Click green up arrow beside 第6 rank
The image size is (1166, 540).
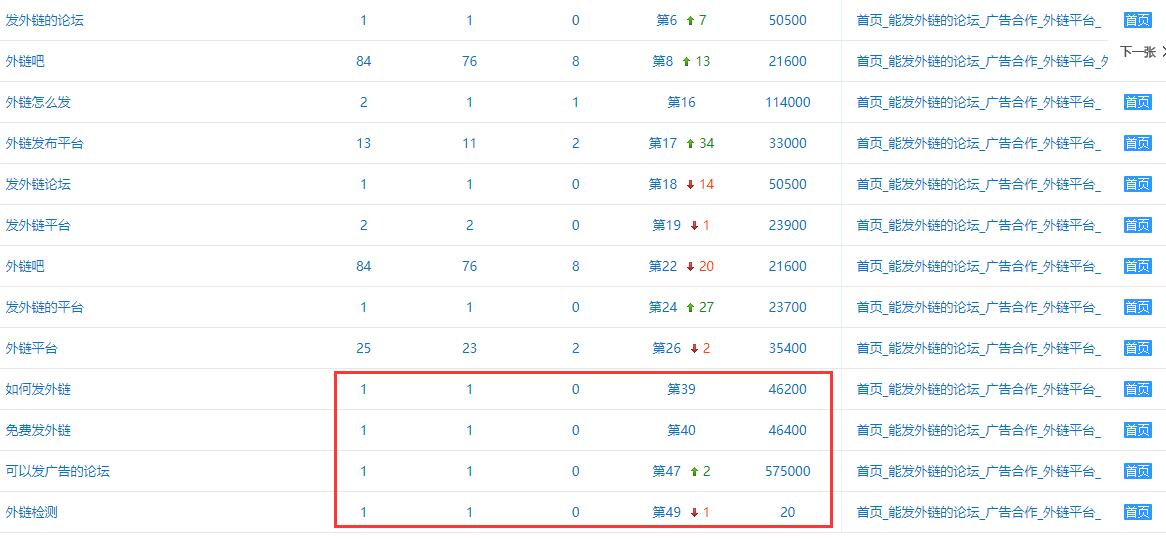coord(690,21)
